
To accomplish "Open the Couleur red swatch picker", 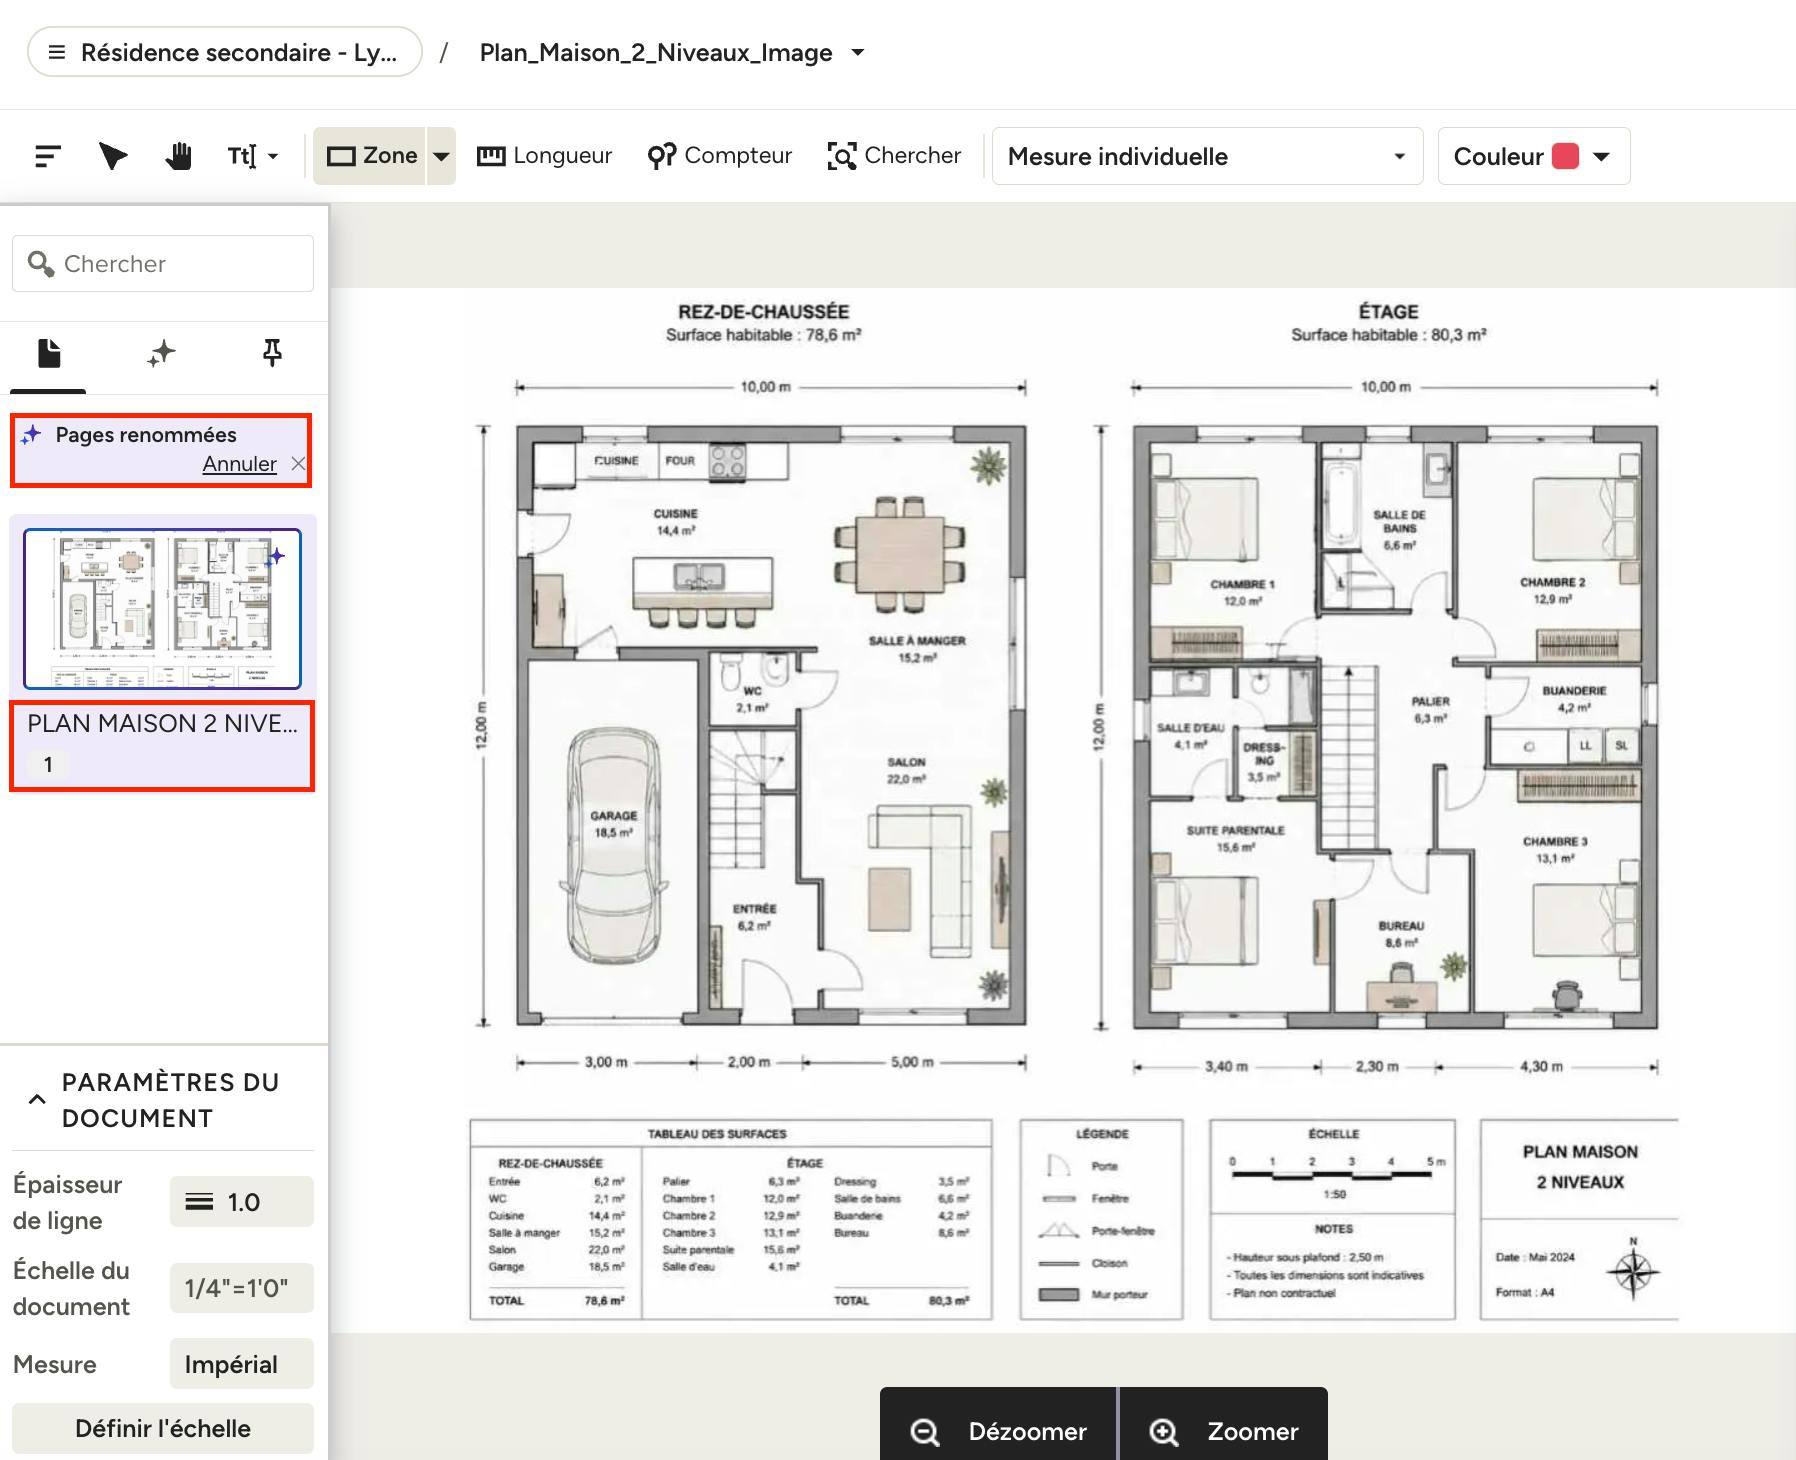I will pos(1533,156).
